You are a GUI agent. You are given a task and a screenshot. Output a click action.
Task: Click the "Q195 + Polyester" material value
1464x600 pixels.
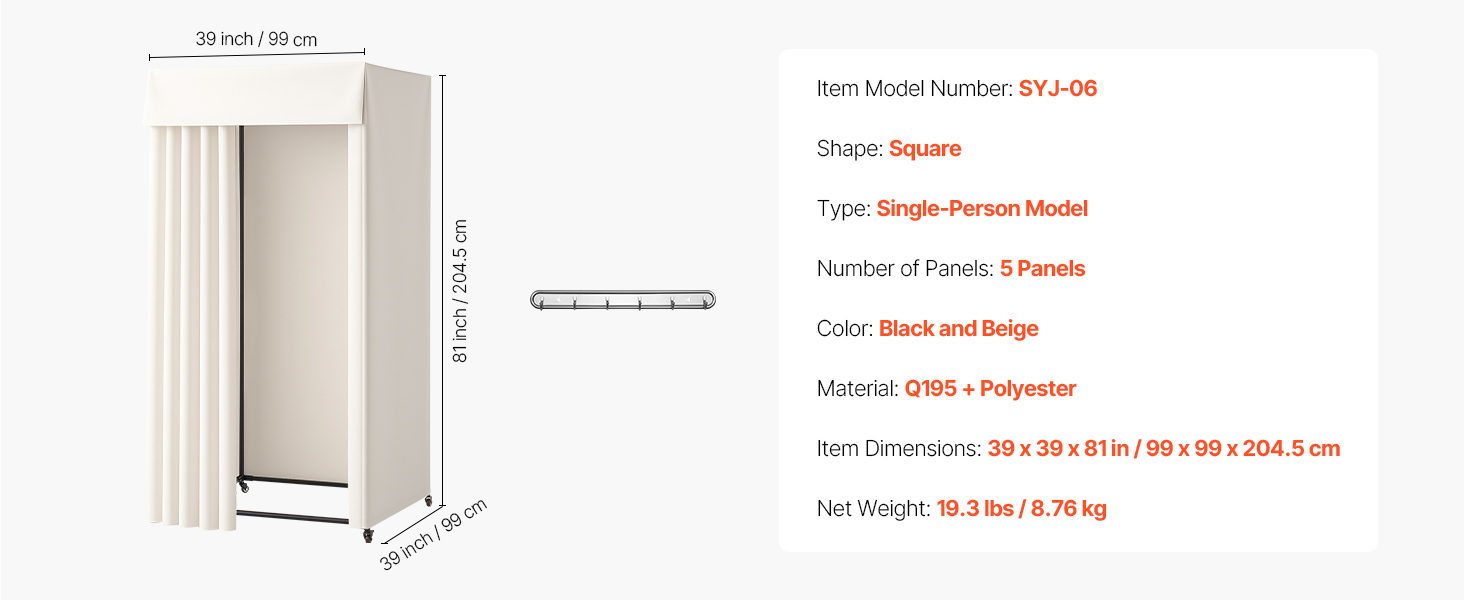coord(990,389)
